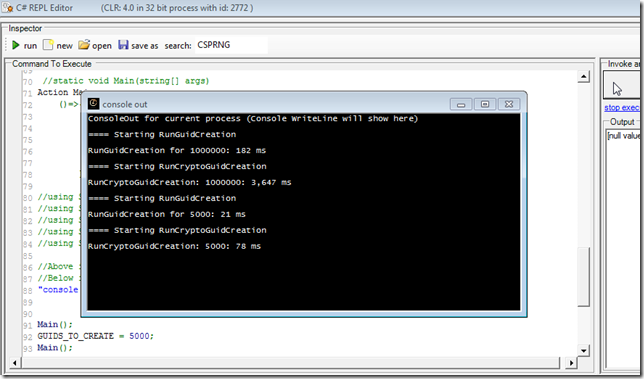Click the left arrow of the horizontal scrollbar

(15, 363)
